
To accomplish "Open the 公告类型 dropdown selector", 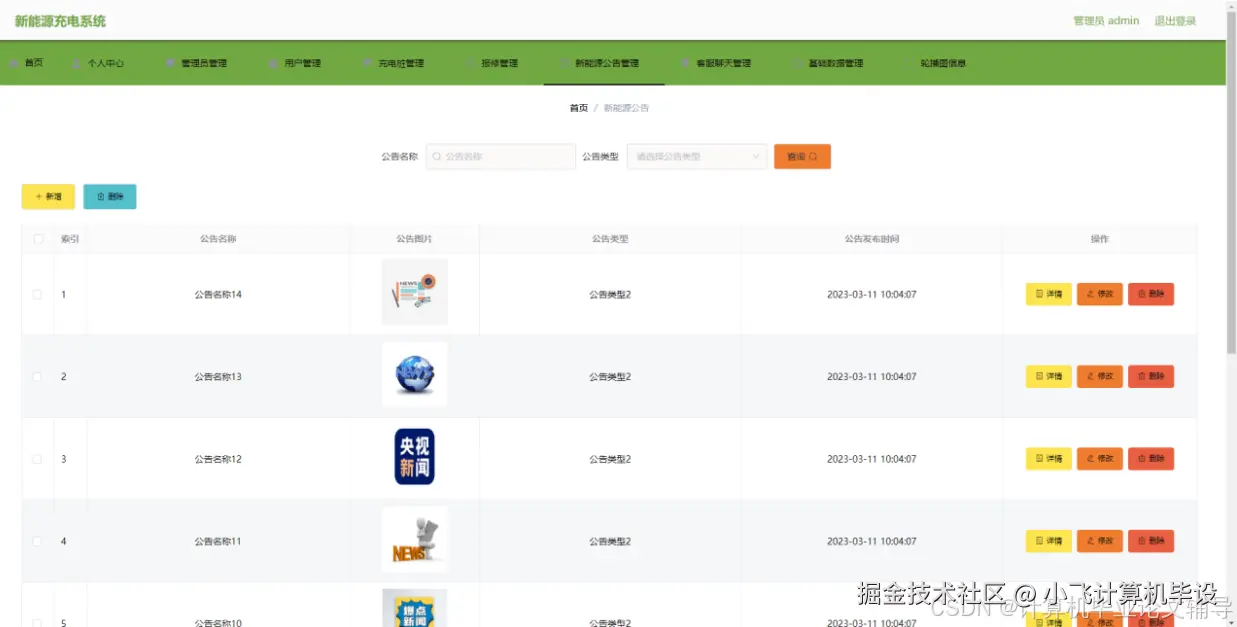I will [x=696, y=156].
